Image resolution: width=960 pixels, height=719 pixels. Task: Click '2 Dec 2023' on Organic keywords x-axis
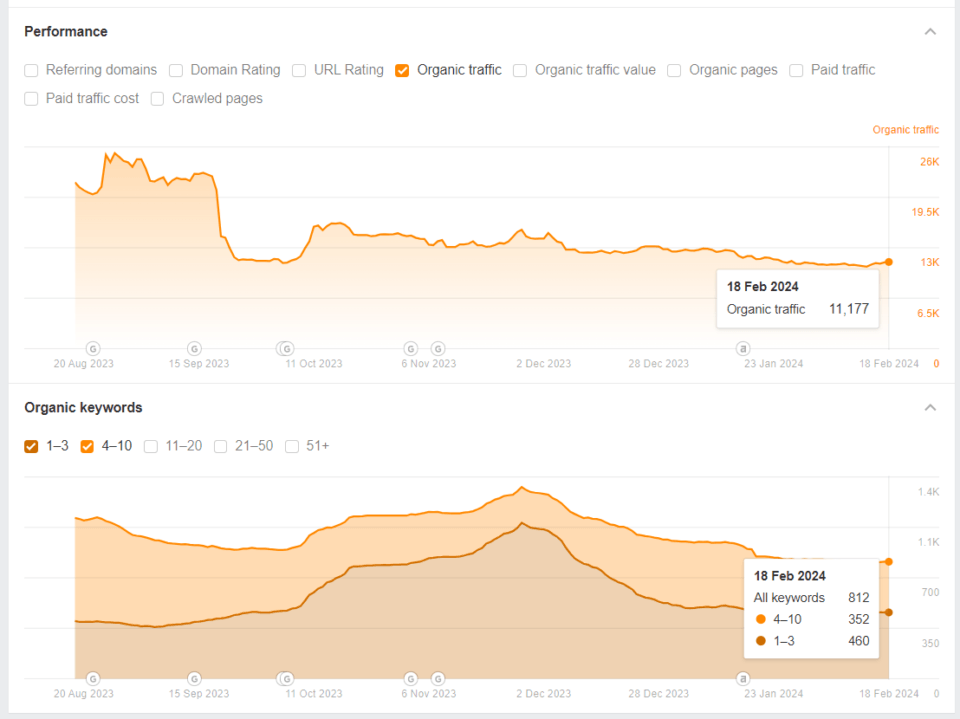point(543,693)
